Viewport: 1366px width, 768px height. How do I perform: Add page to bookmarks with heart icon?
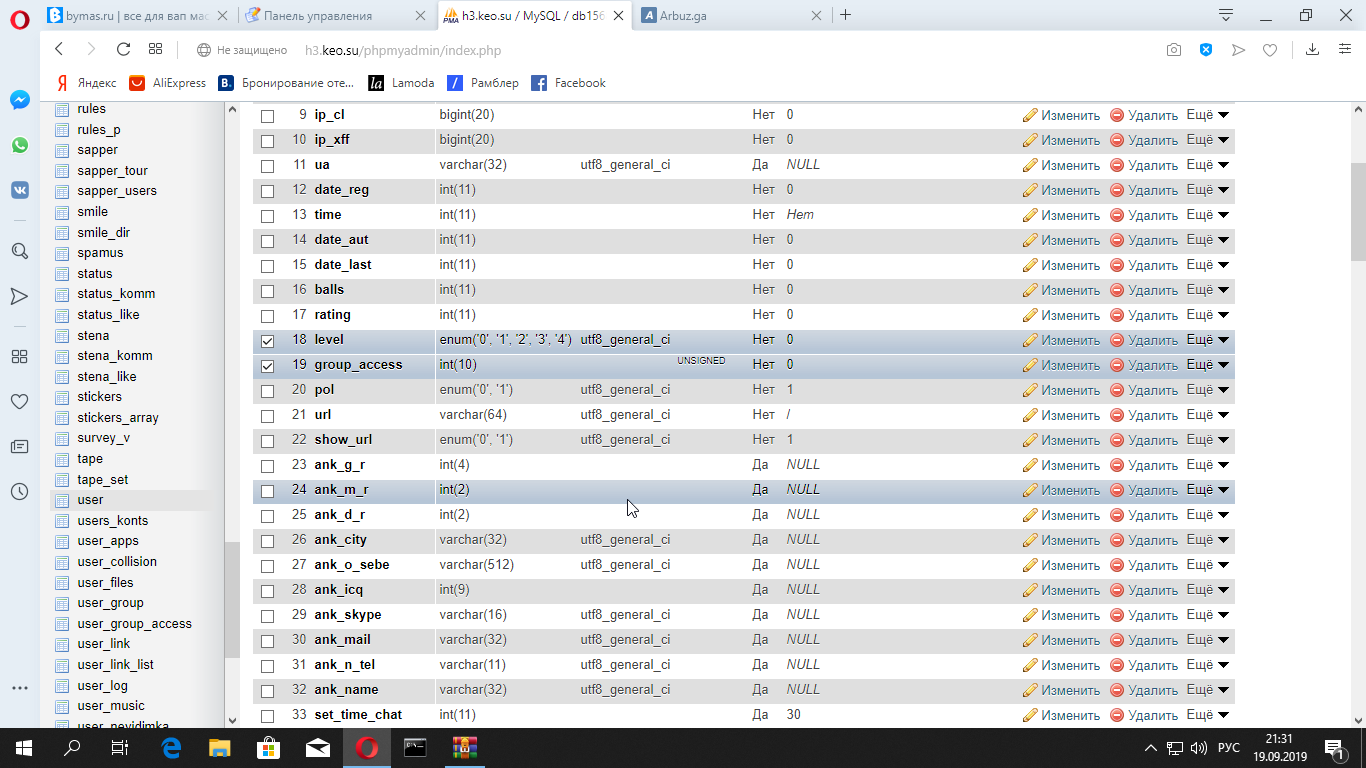point(1270,50)
